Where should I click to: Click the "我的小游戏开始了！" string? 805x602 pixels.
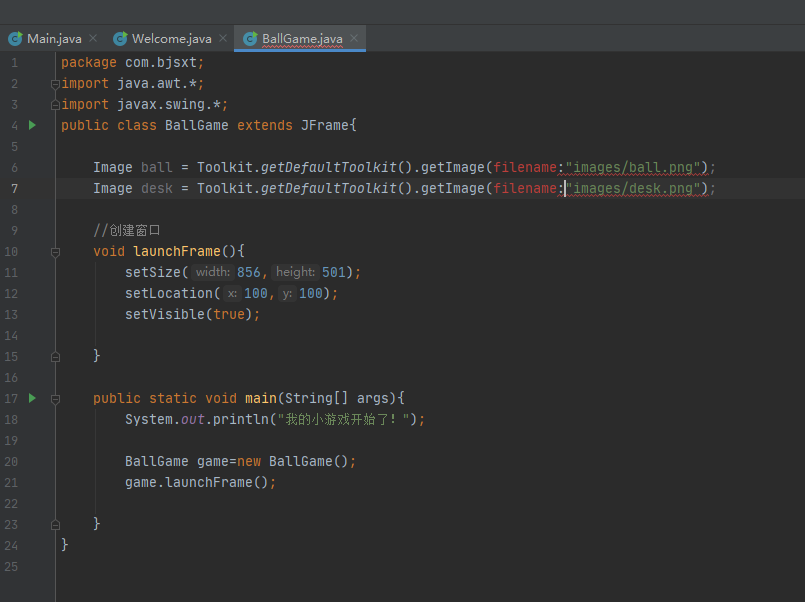coord(343,420)
